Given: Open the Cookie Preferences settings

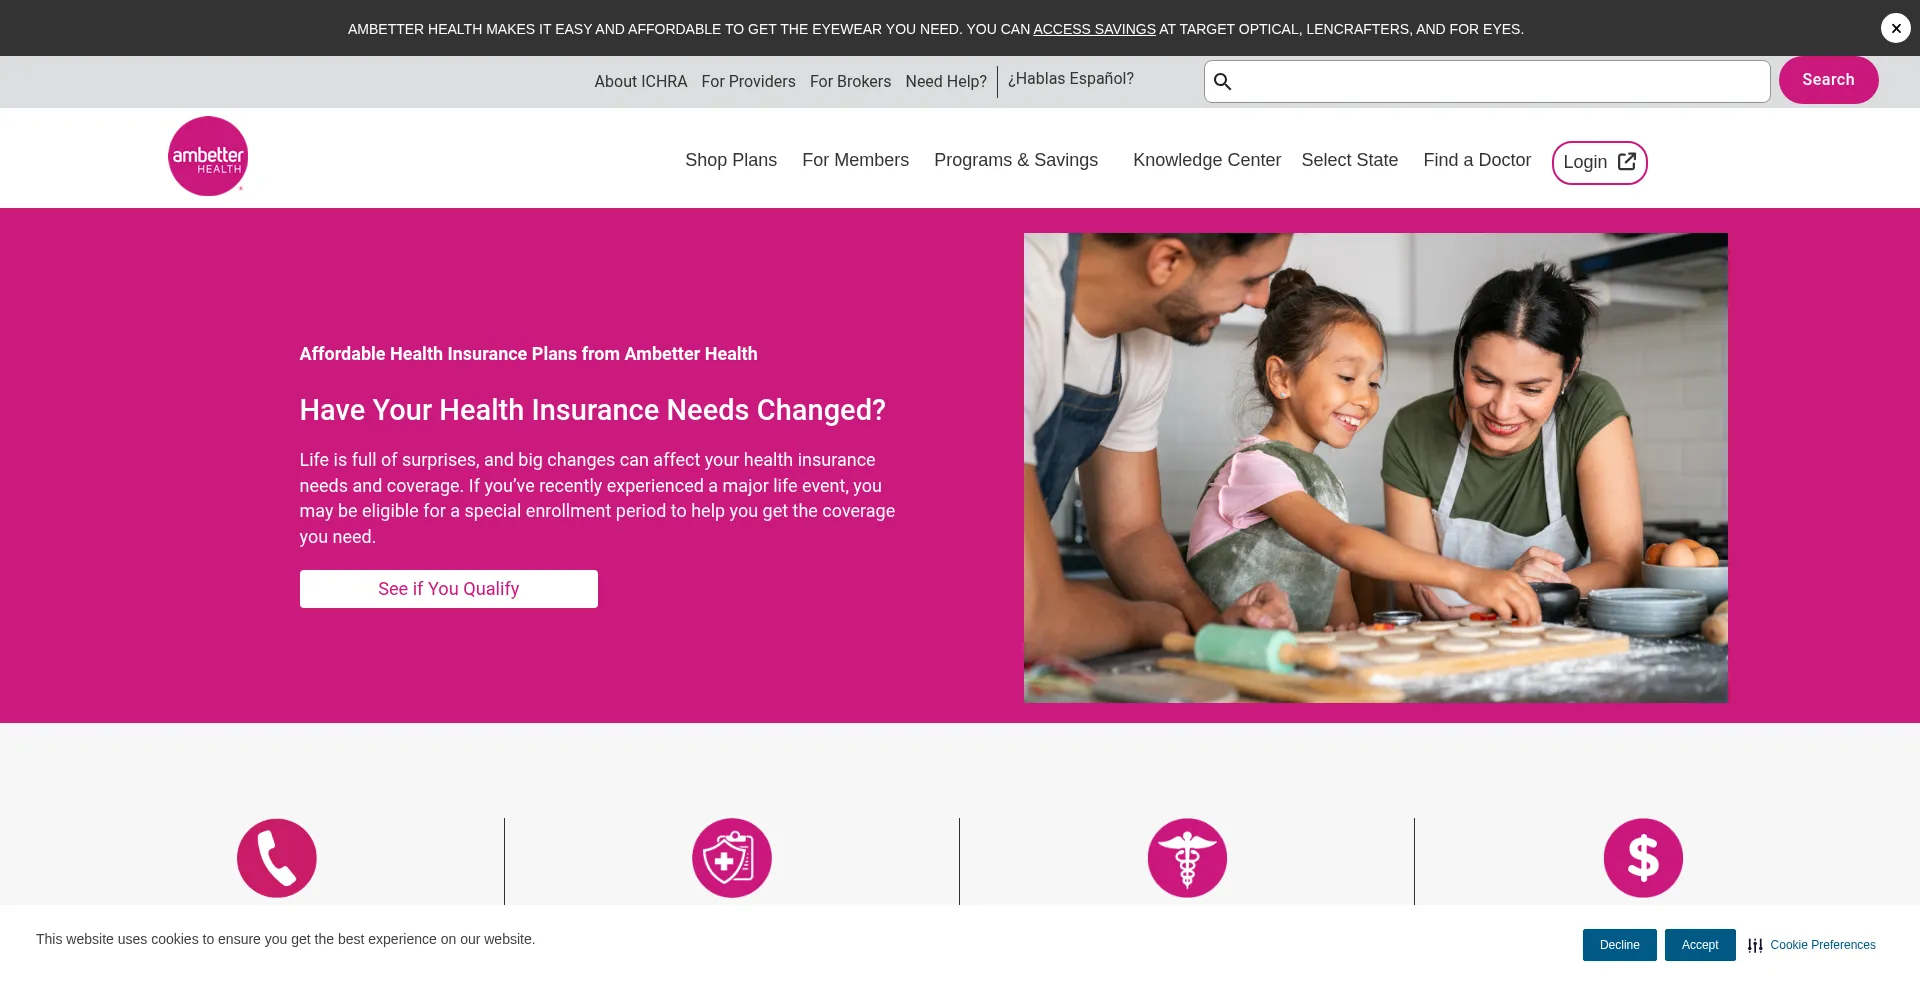Looking at the screenshot, I should (1811, 945).
